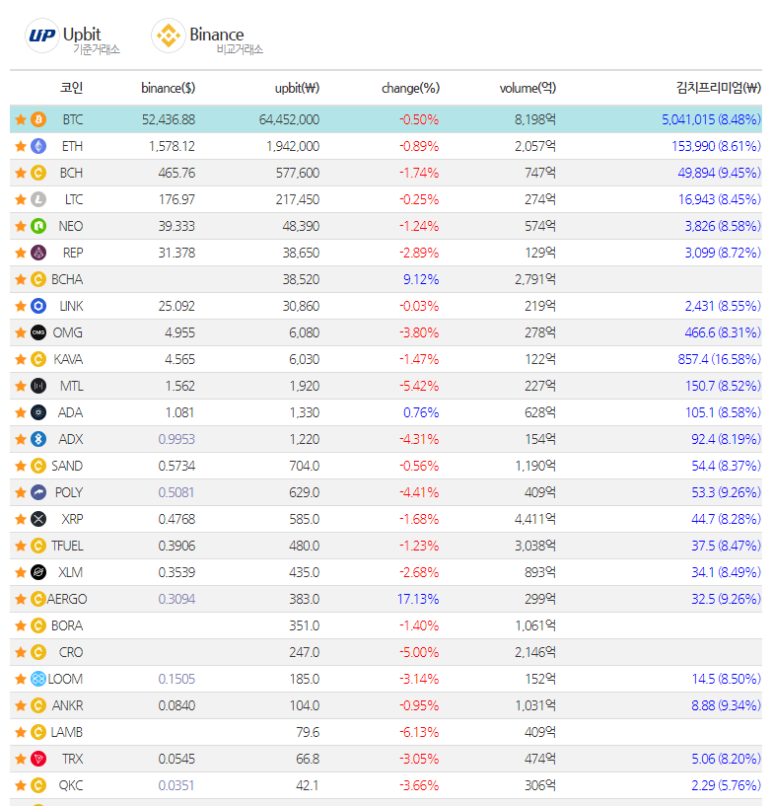Click TFUEL volume 3,038억
The image size is (773, 806).
(x=536, y=546)
